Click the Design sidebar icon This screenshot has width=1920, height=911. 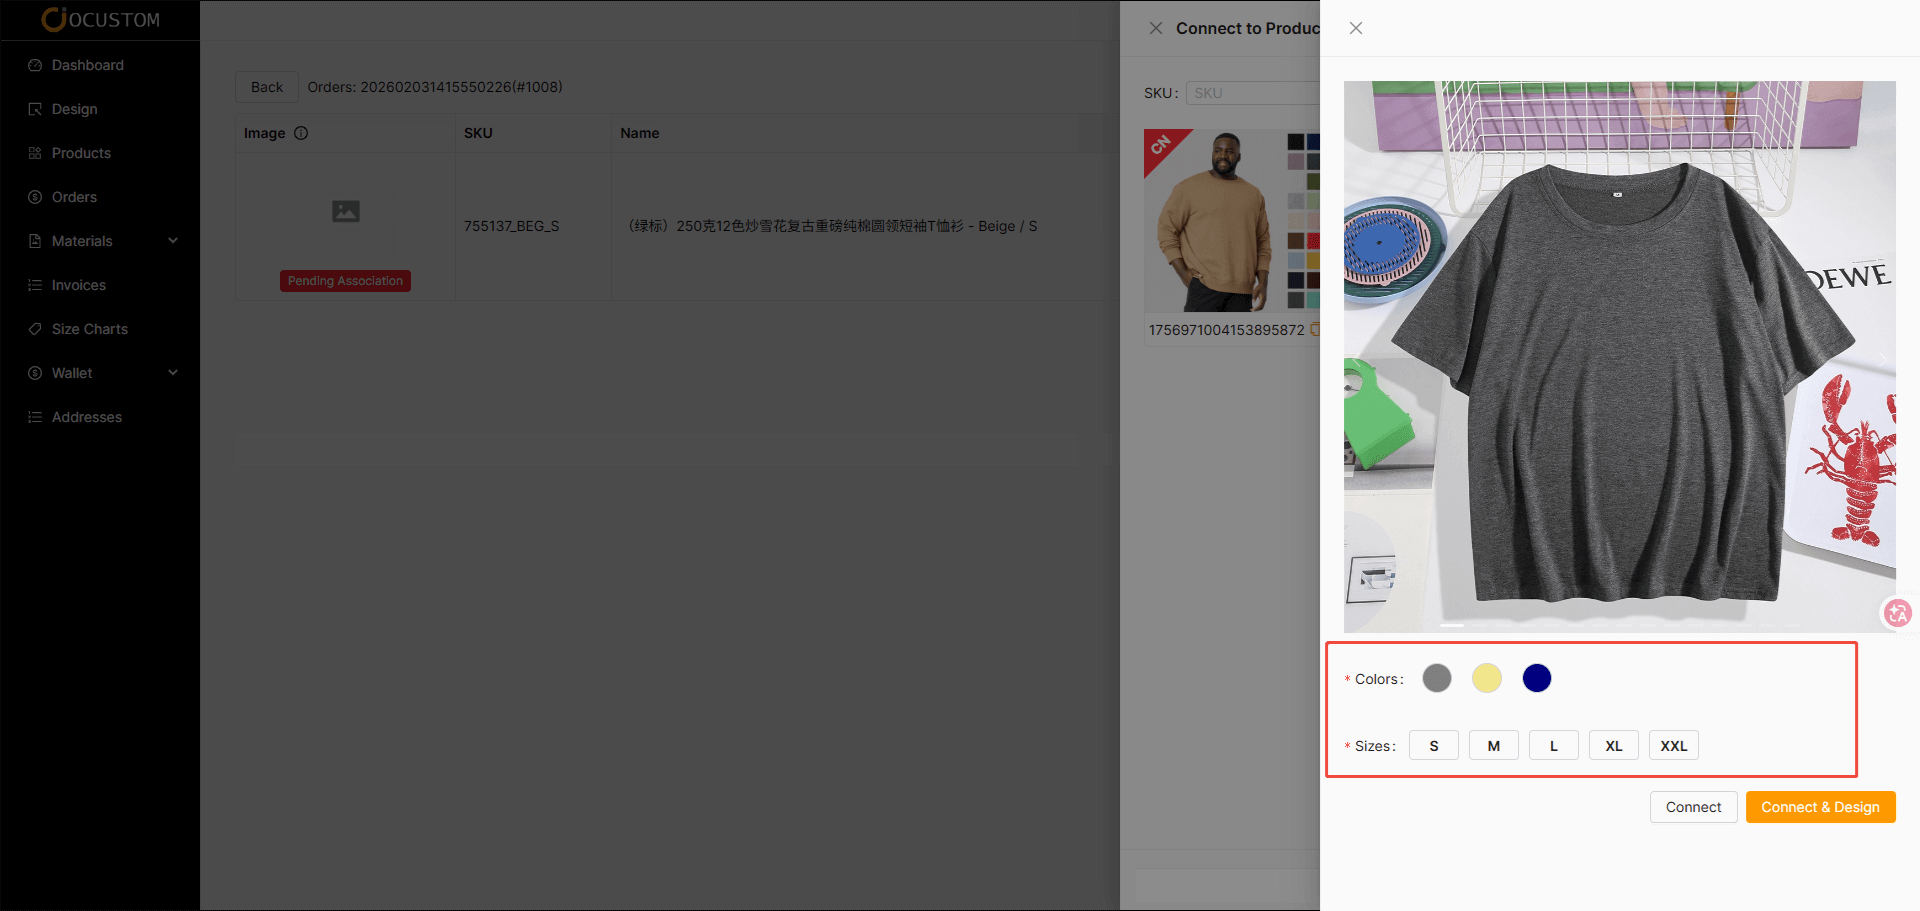35,109
